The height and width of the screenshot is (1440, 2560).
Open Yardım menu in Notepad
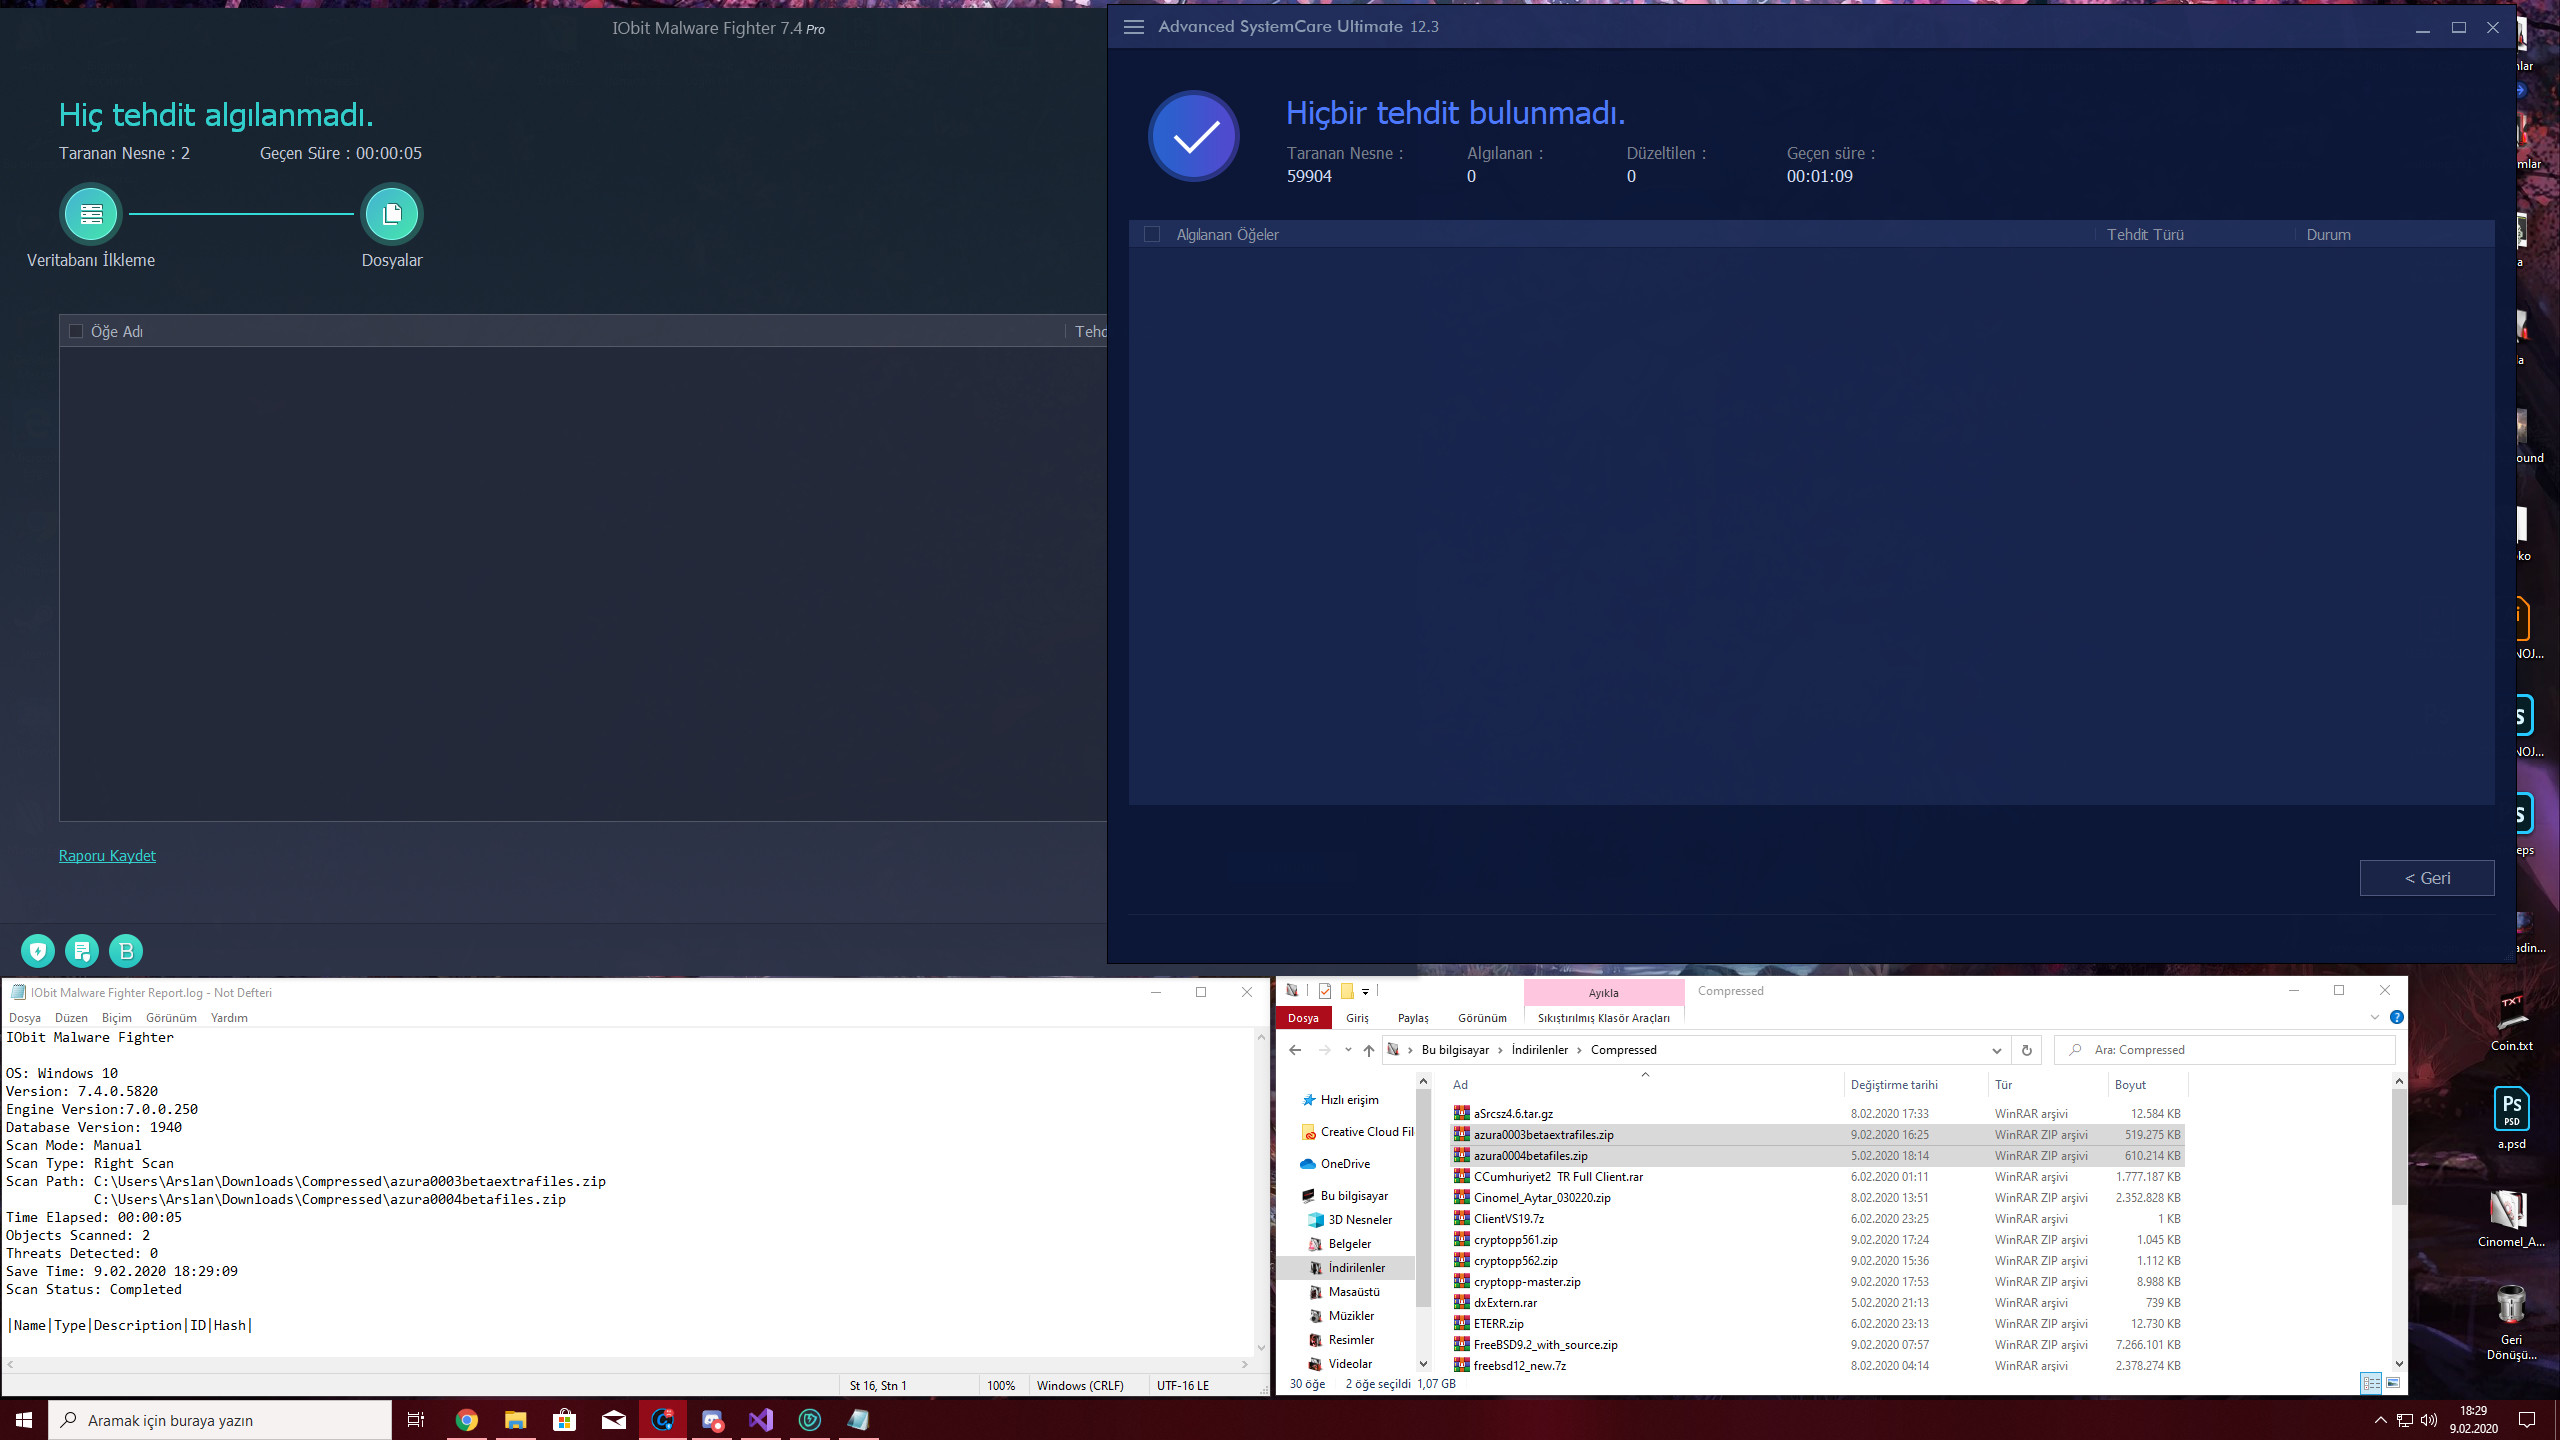(x=229, y=1018)
